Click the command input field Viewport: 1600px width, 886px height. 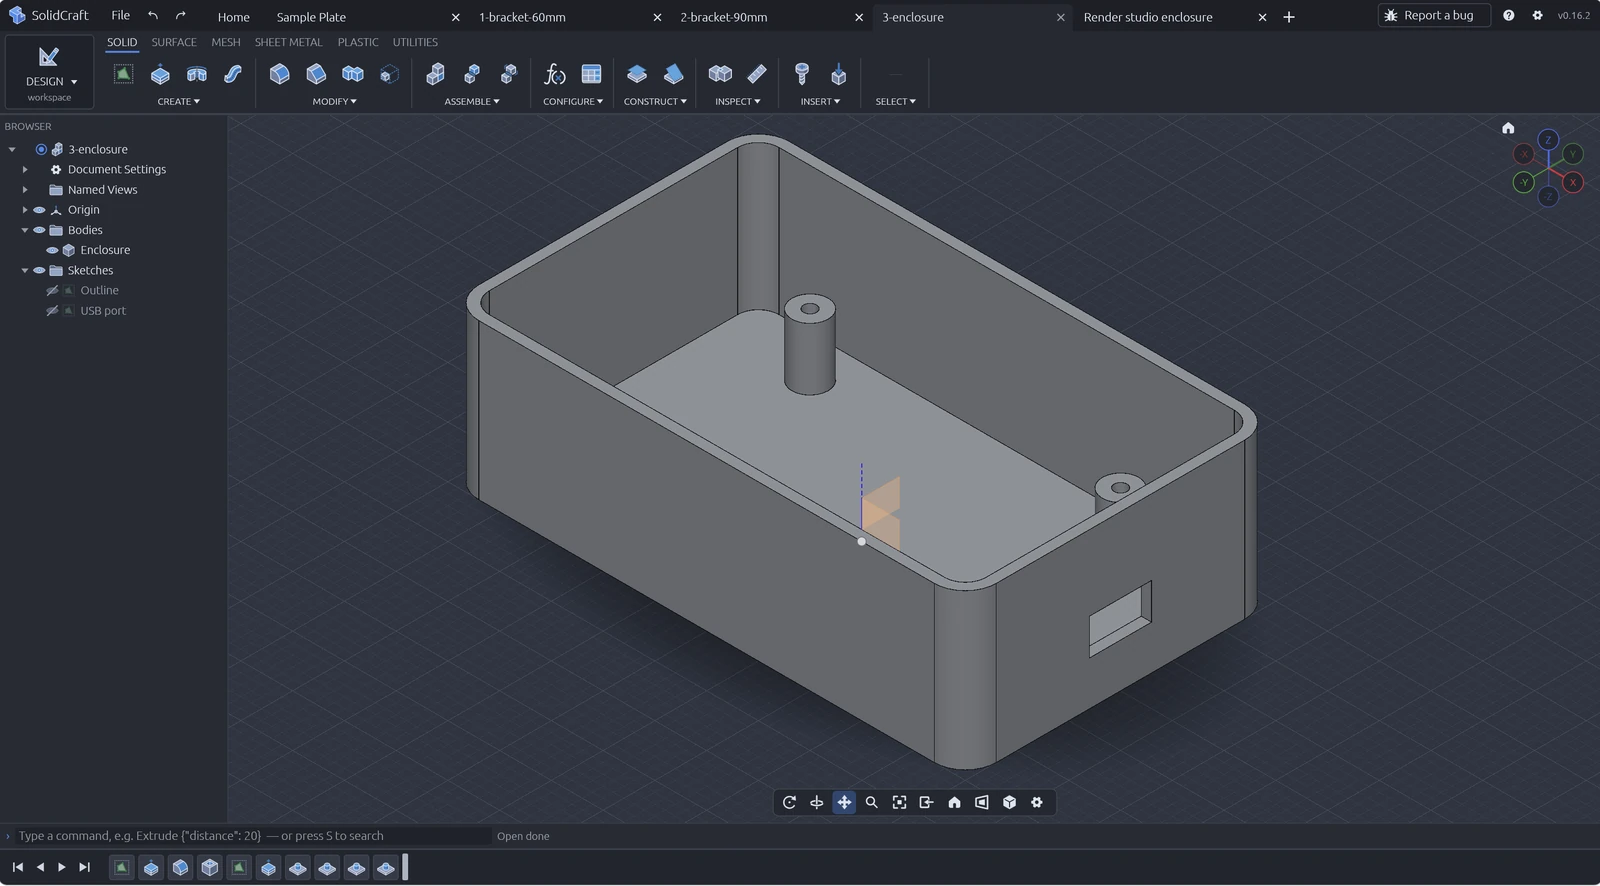point(252,836)
